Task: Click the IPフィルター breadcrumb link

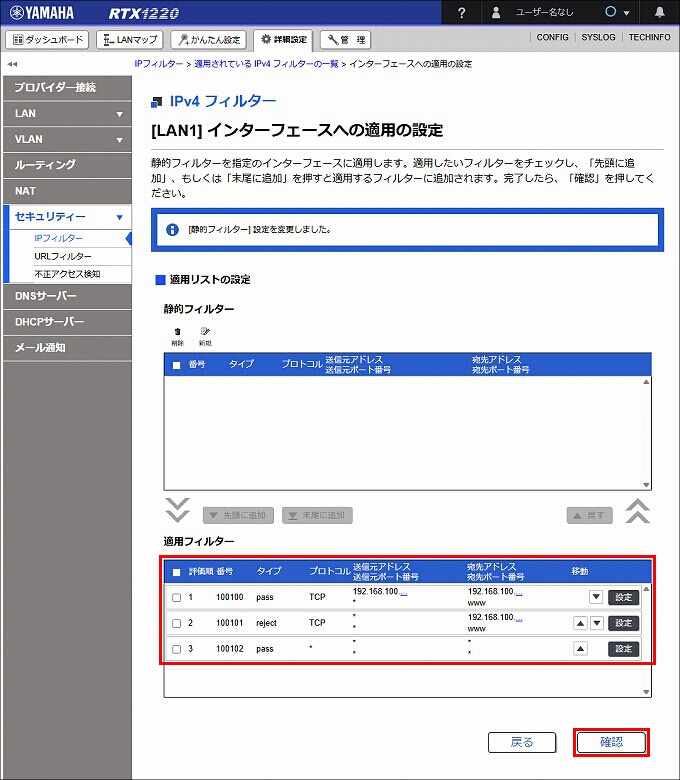Action: click(159, 64)
